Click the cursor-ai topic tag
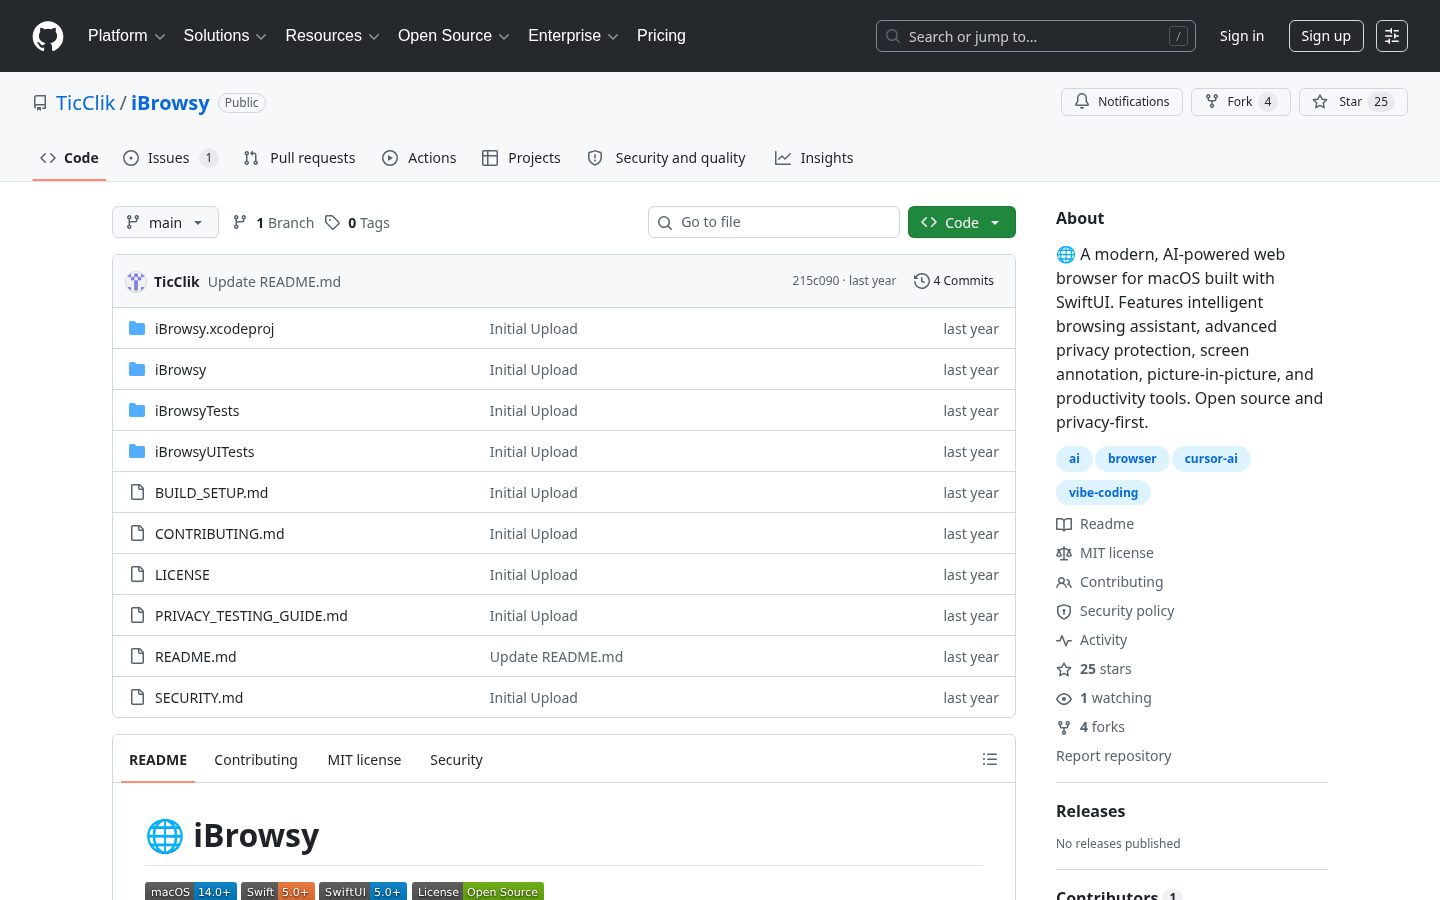 (x=1211, y=459)
